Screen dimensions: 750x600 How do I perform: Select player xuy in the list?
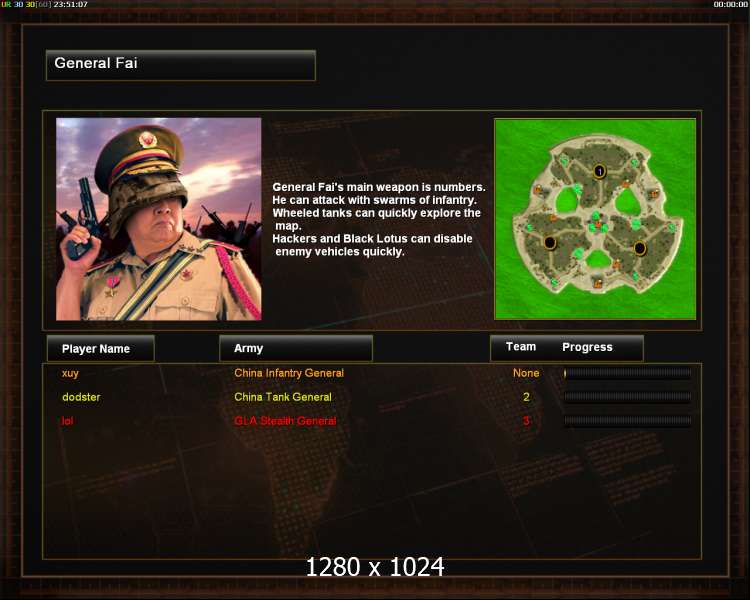[x=70, y=374]
